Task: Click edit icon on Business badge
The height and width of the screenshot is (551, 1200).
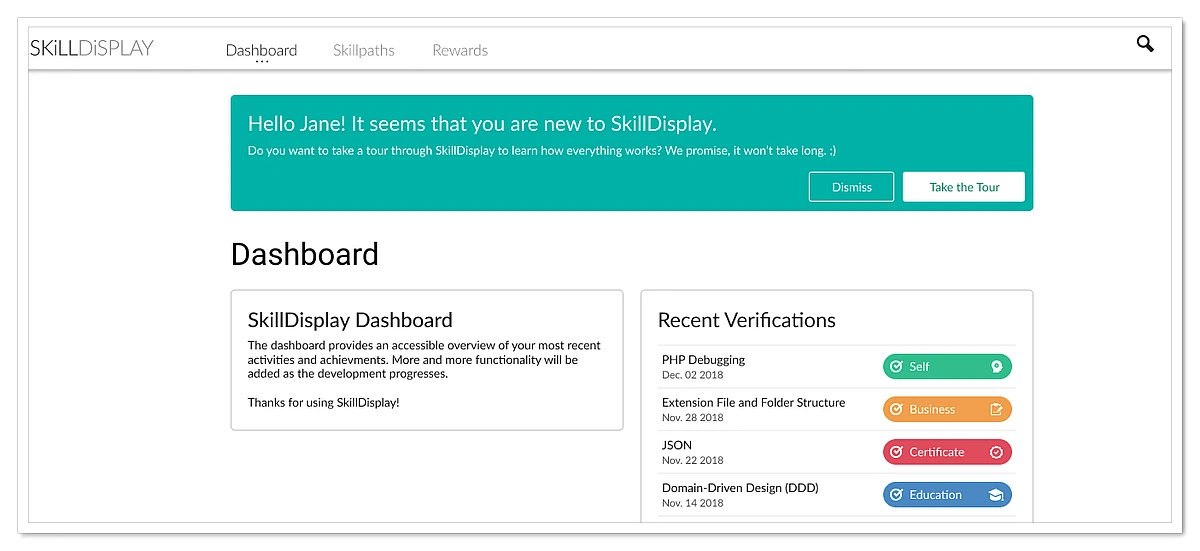Action: 996,410
